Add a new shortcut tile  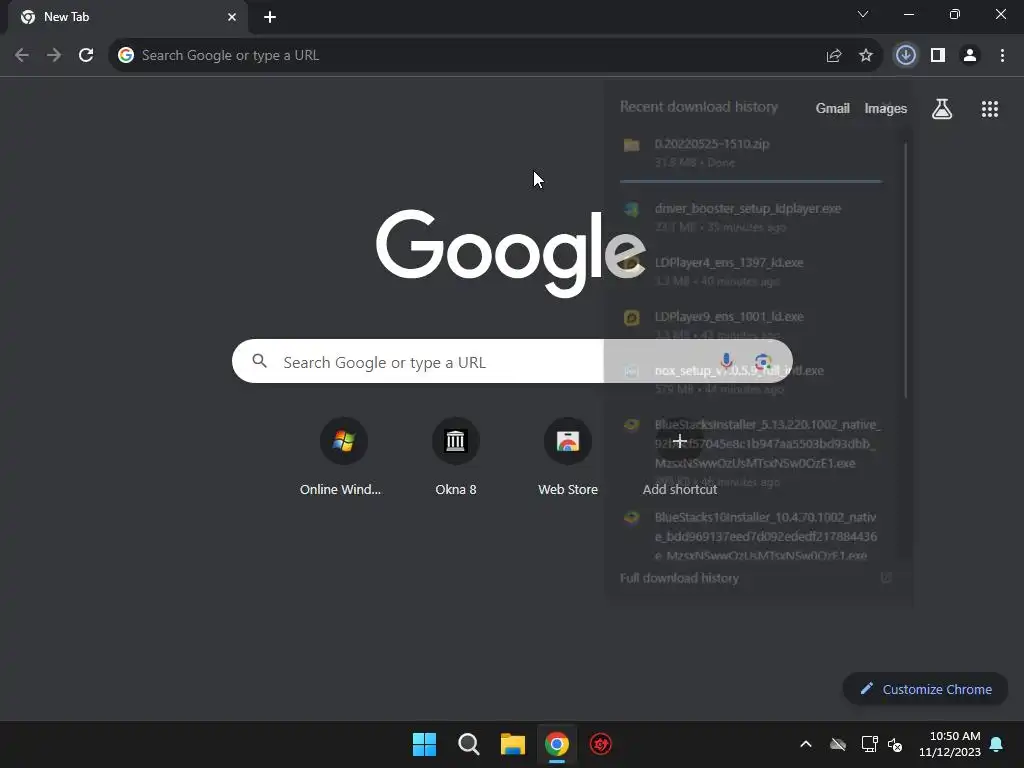tap(680, 457)
